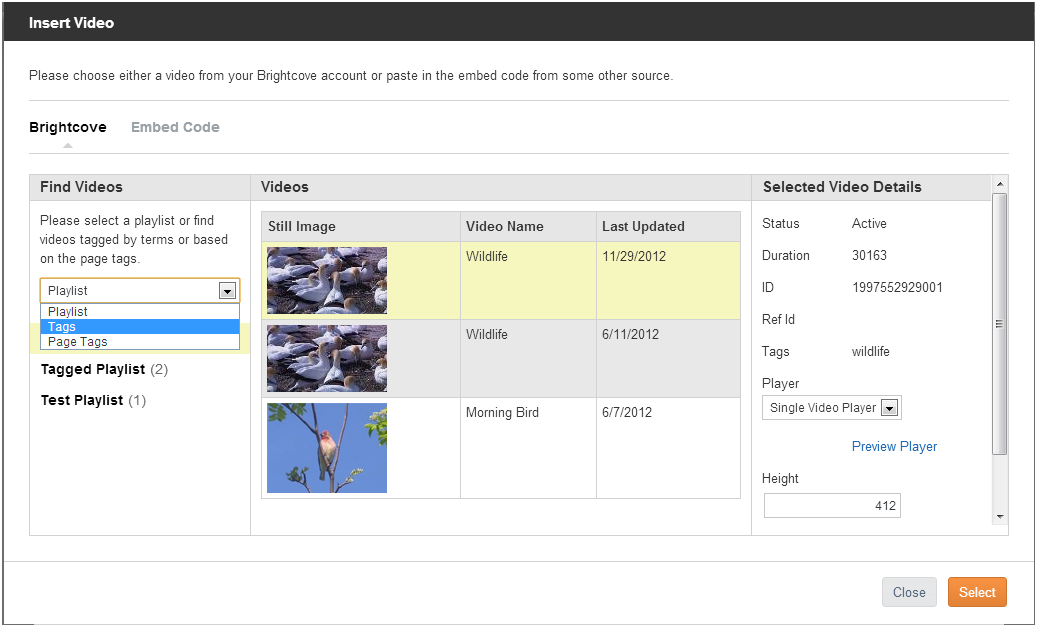Click the Duration value 30163
The image size is (1037, 627).
[869, 256]
